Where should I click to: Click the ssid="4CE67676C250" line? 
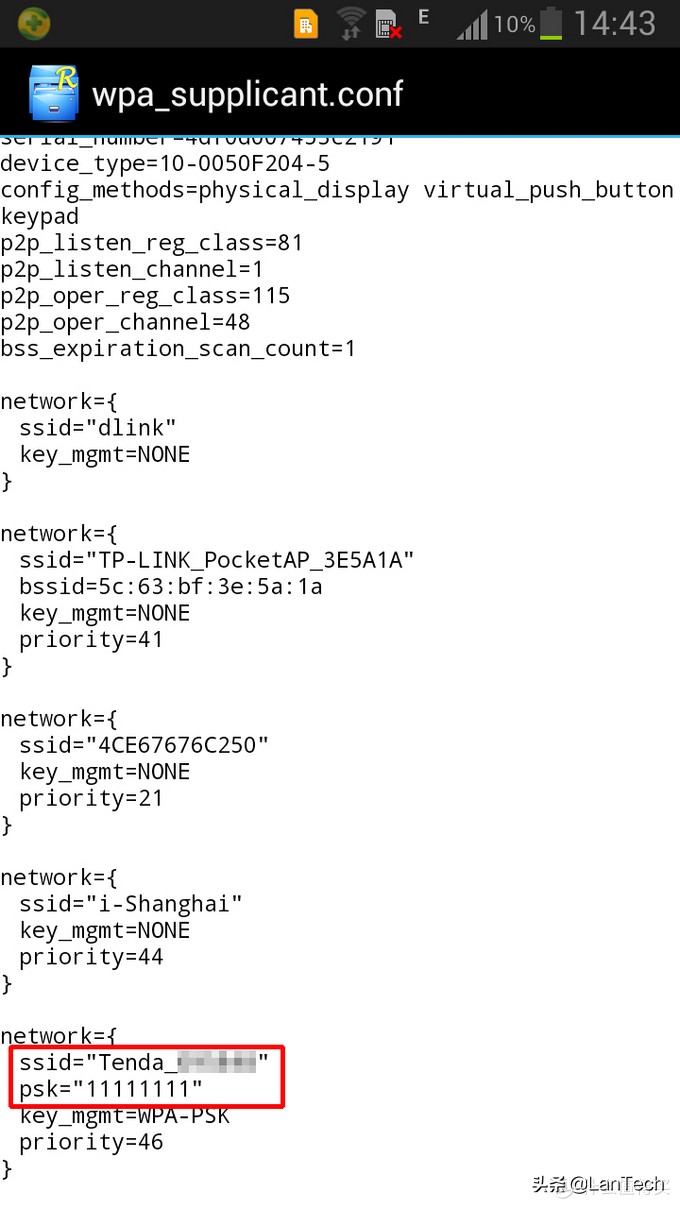pyautogui.click(x=144, y=745)
